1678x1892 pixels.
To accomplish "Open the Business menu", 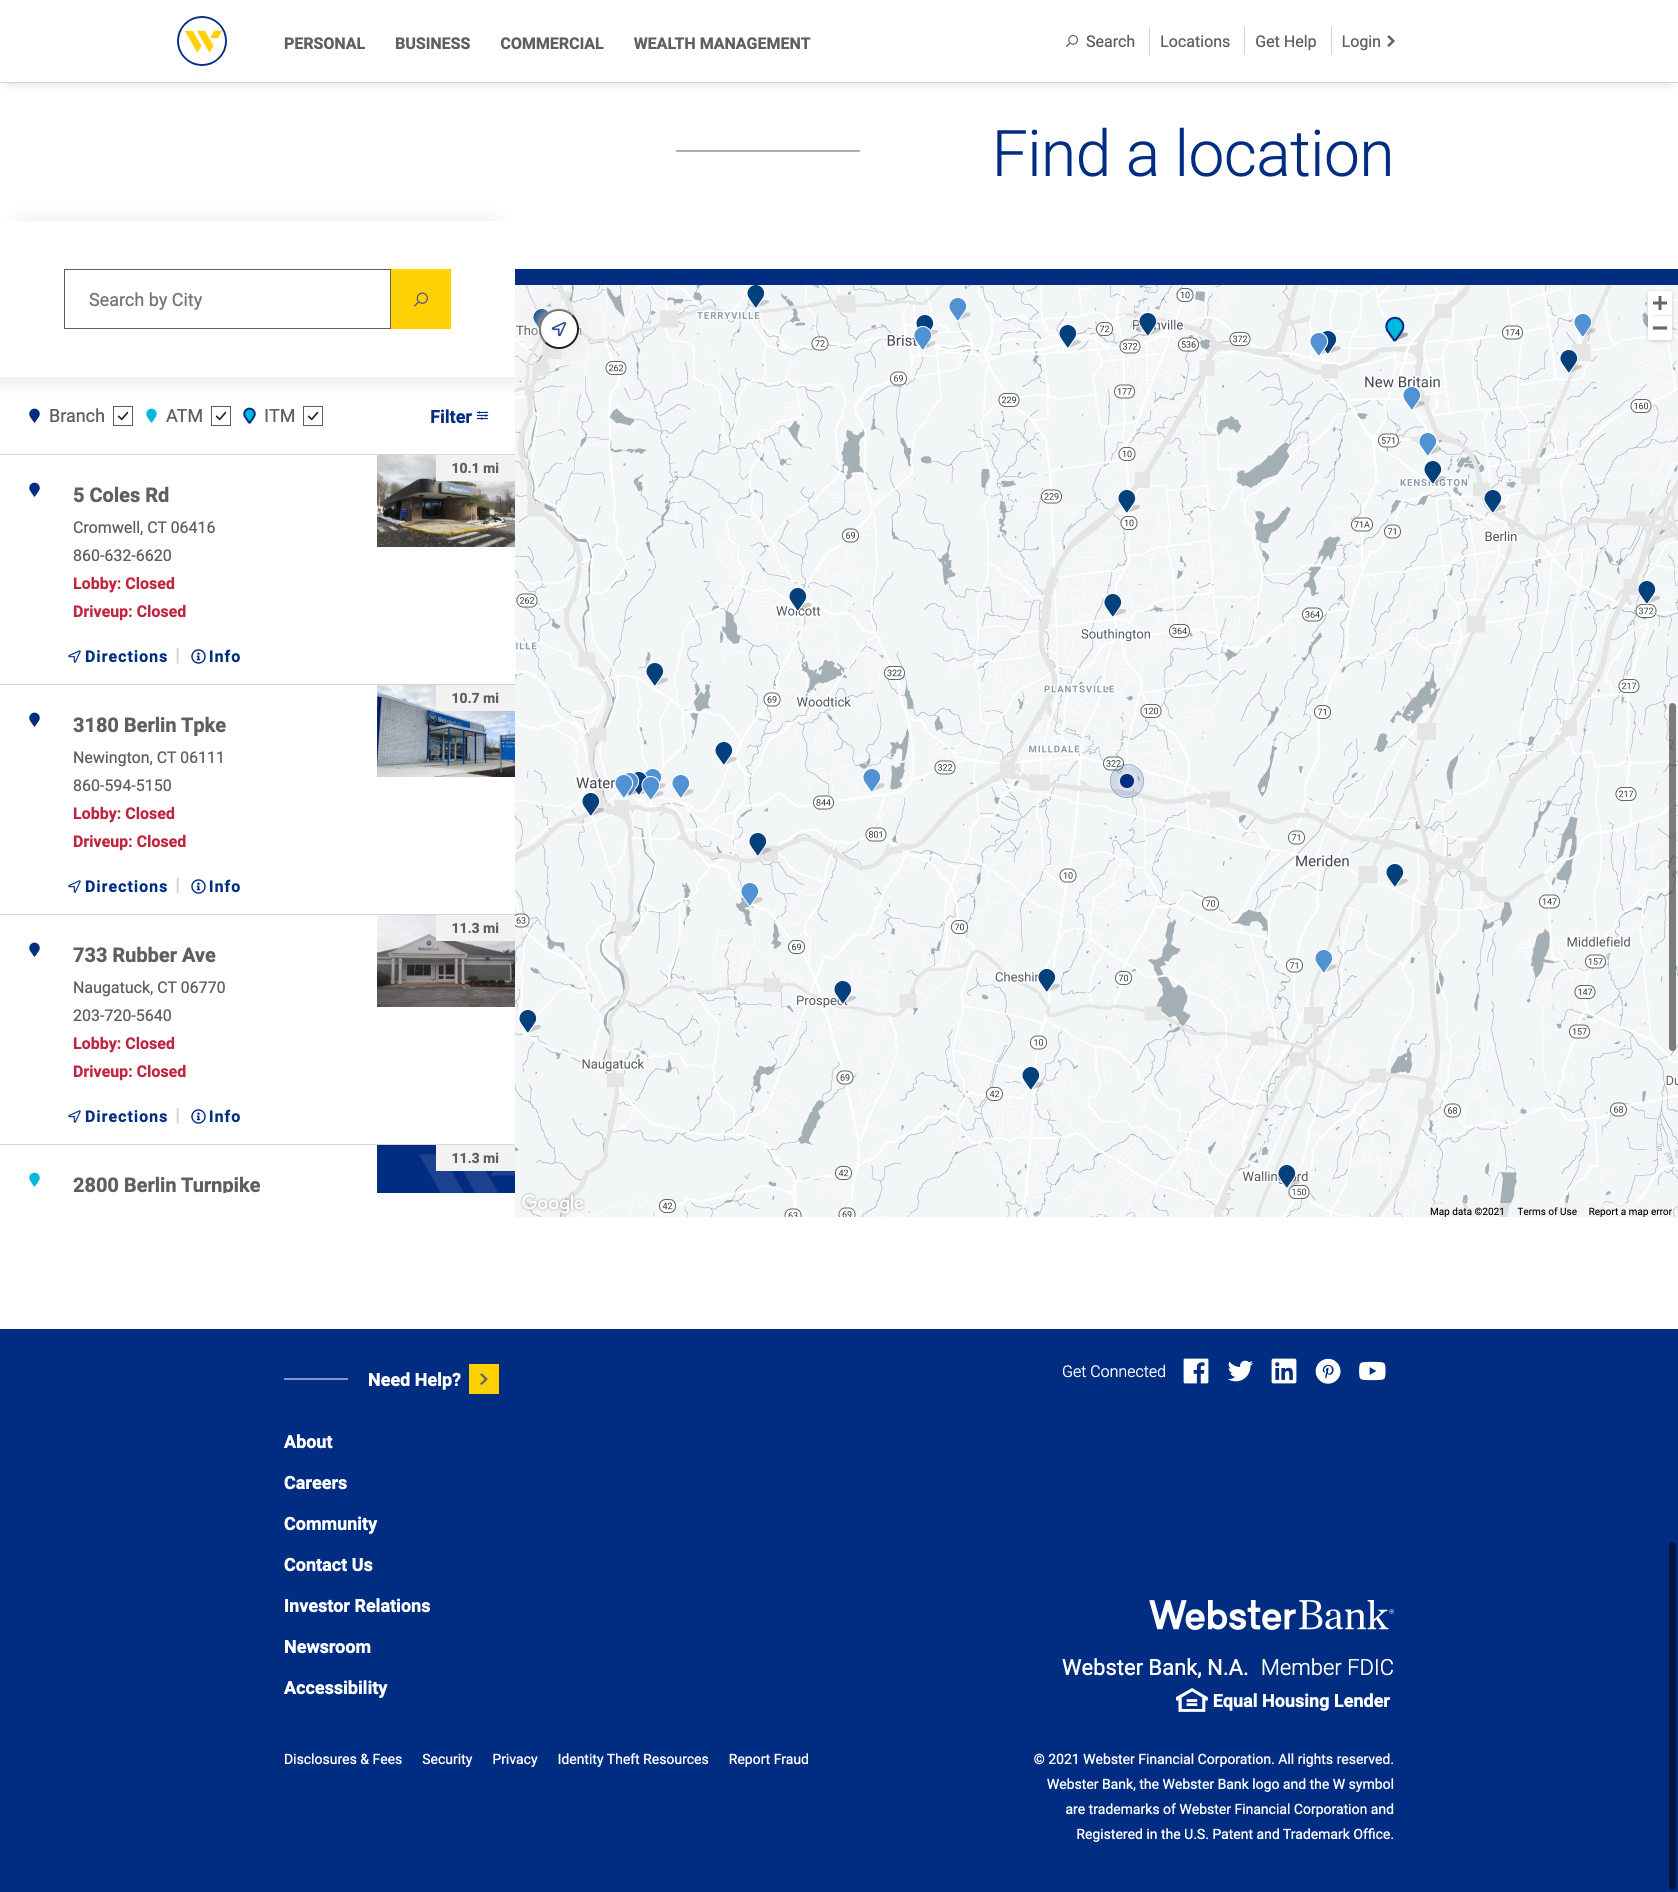I will tap(432, 43).
